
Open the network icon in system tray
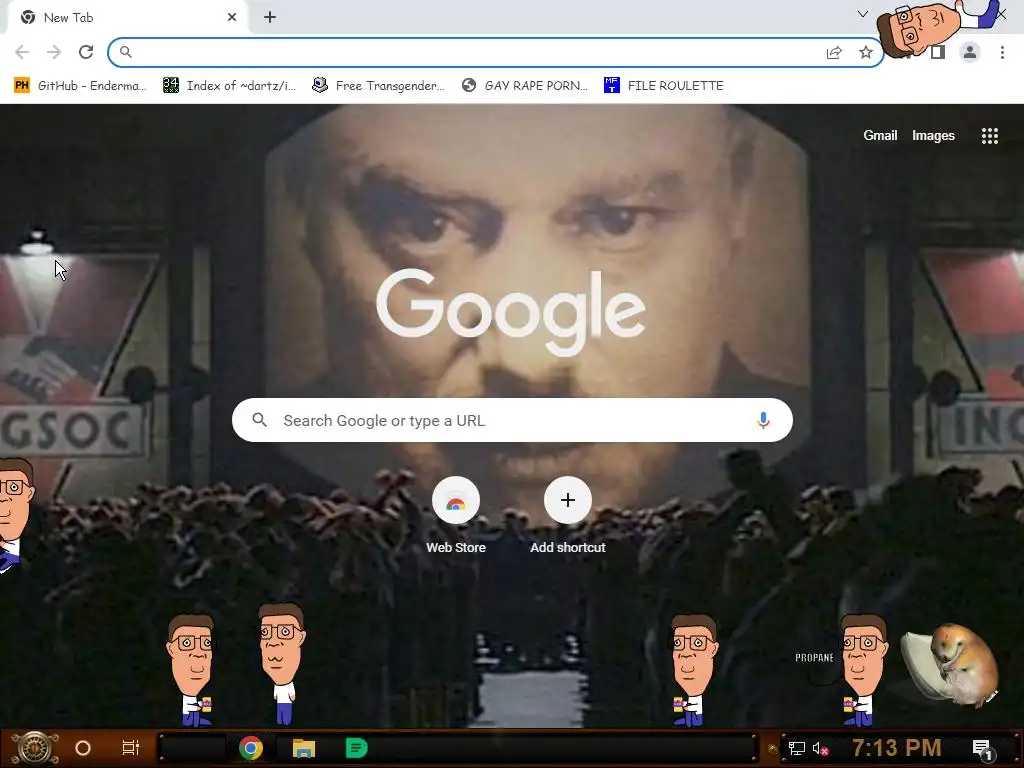click(x=796, y=748)
